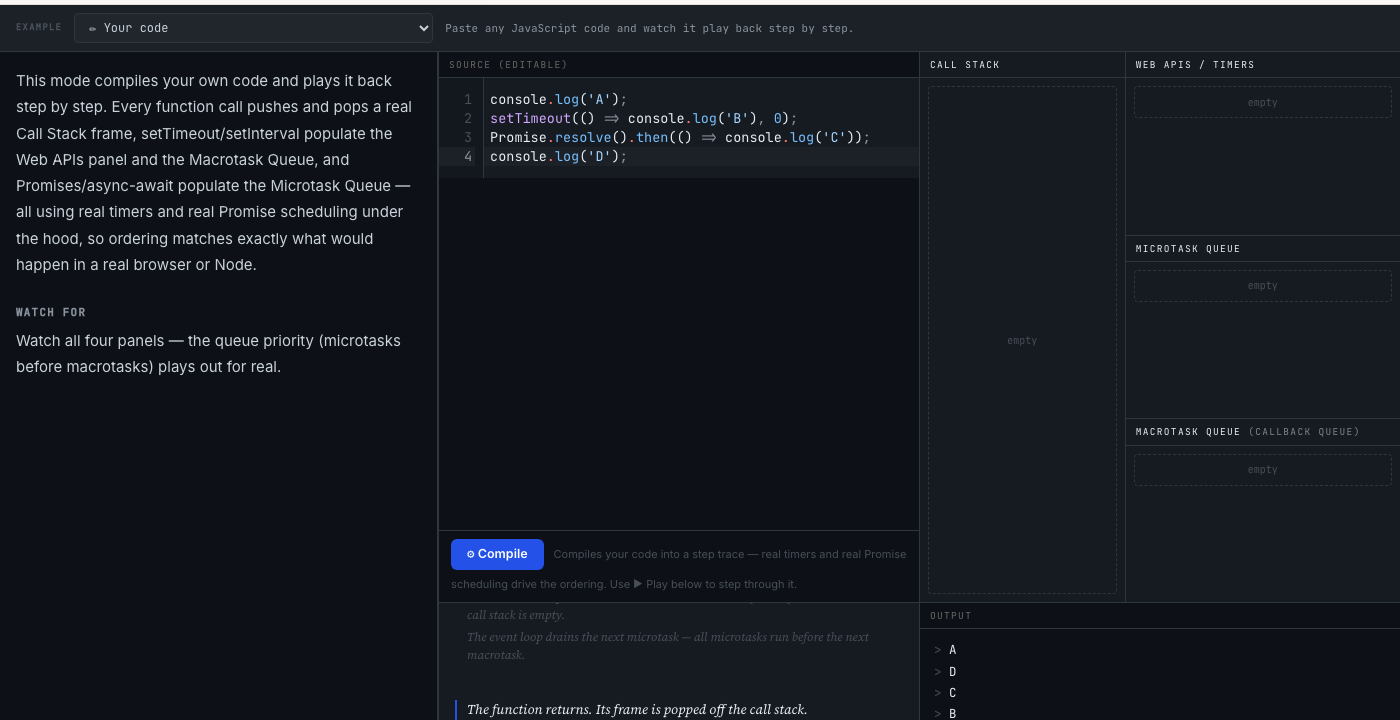
Task: Click the 'event loop drains next microtask' note
Action: 668,645
